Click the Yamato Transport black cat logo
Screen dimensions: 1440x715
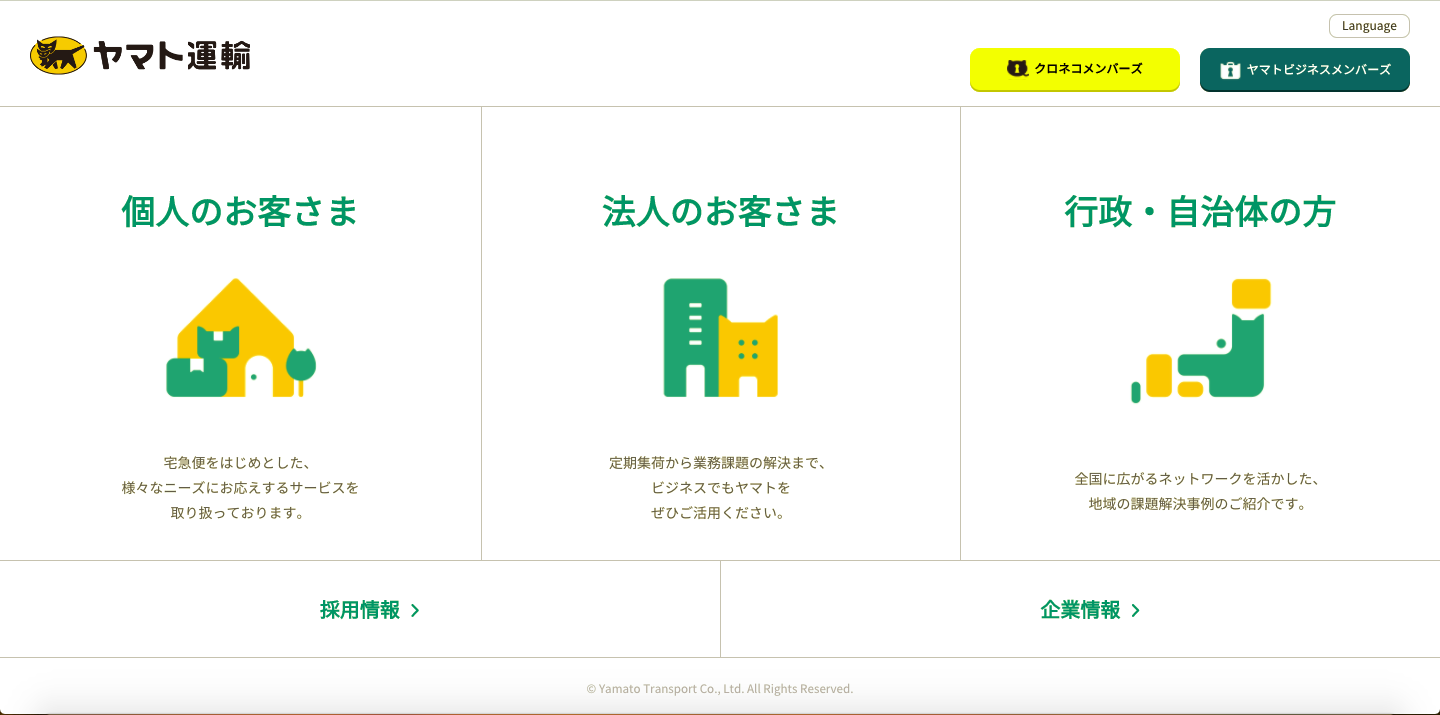click(140, 56)
